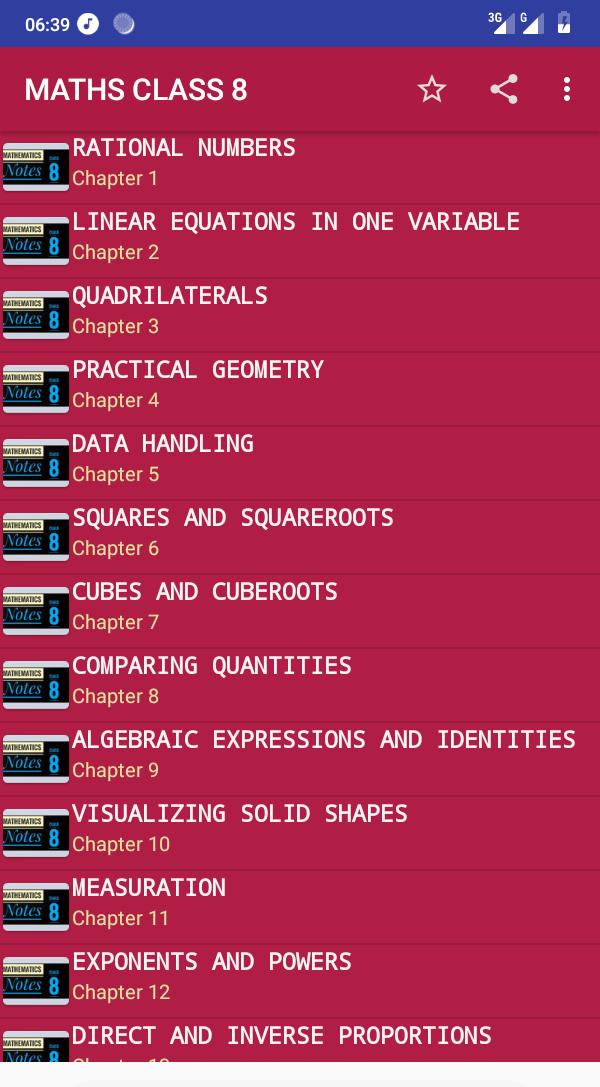Screen dimensions: 600x1087
Task: Tap the Notes icon for Cubes and Cuberoots
Action: coord(36,611)
